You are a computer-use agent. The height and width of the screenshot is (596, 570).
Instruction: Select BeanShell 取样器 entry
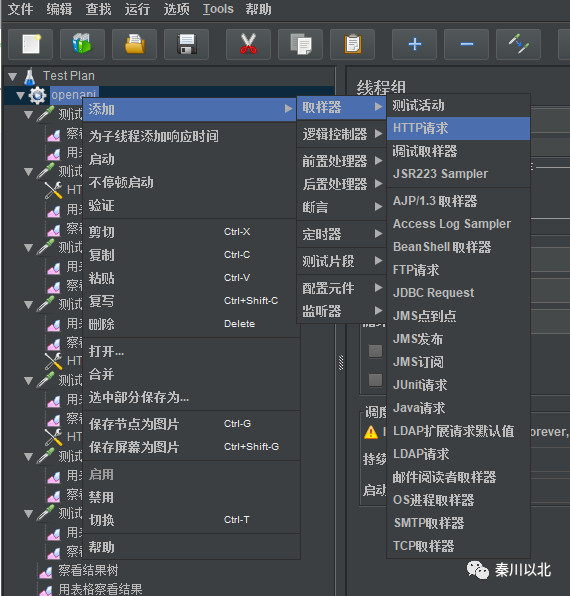pyautogui.click(x=458, y=247)
